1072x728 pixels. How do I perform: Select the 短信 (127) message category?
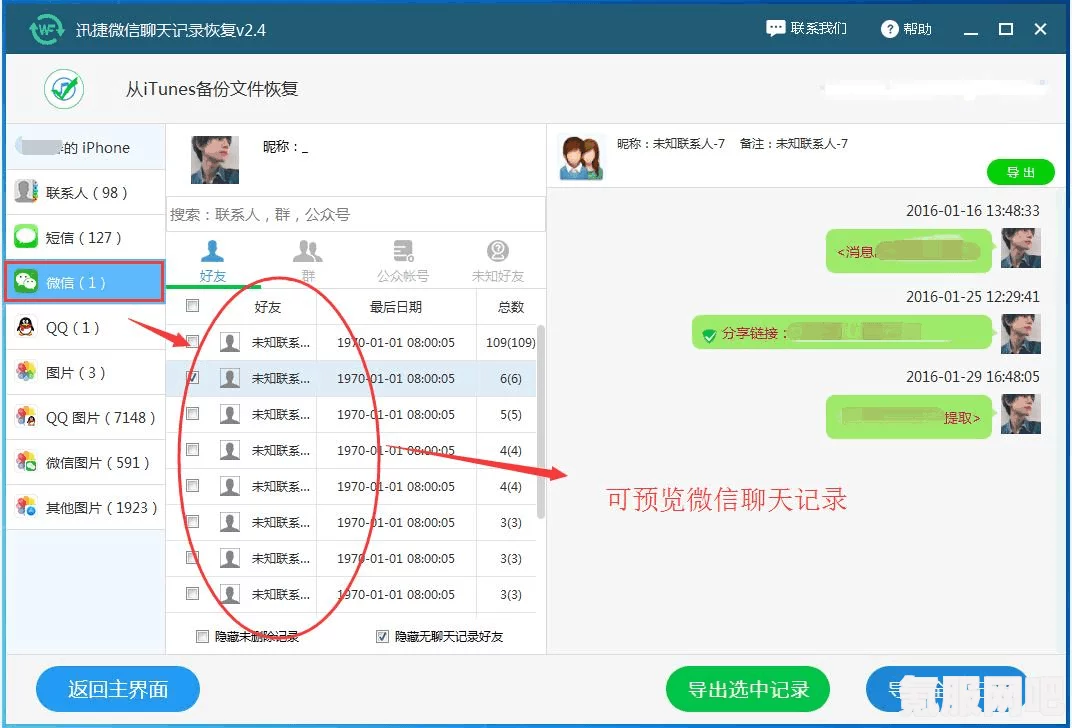point(85,237)
